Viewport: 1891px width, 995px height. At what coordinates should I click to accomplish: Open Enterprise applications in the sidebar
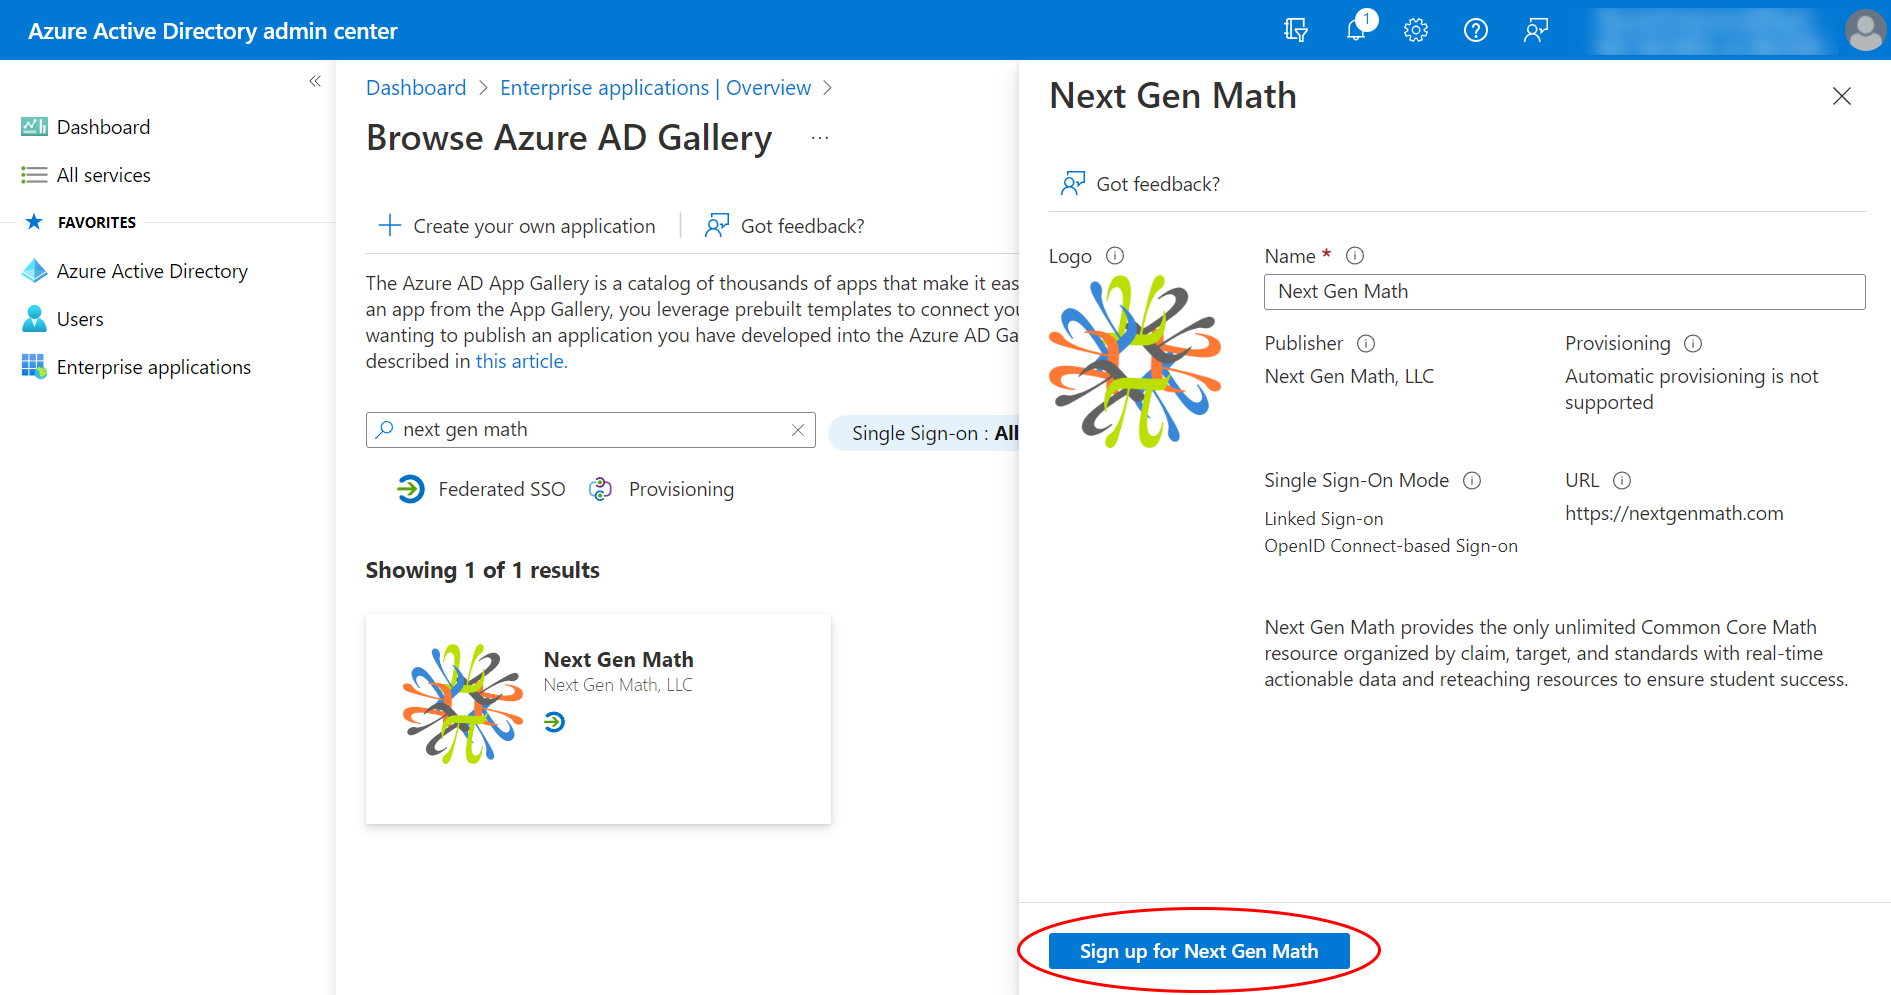[154, 367]
